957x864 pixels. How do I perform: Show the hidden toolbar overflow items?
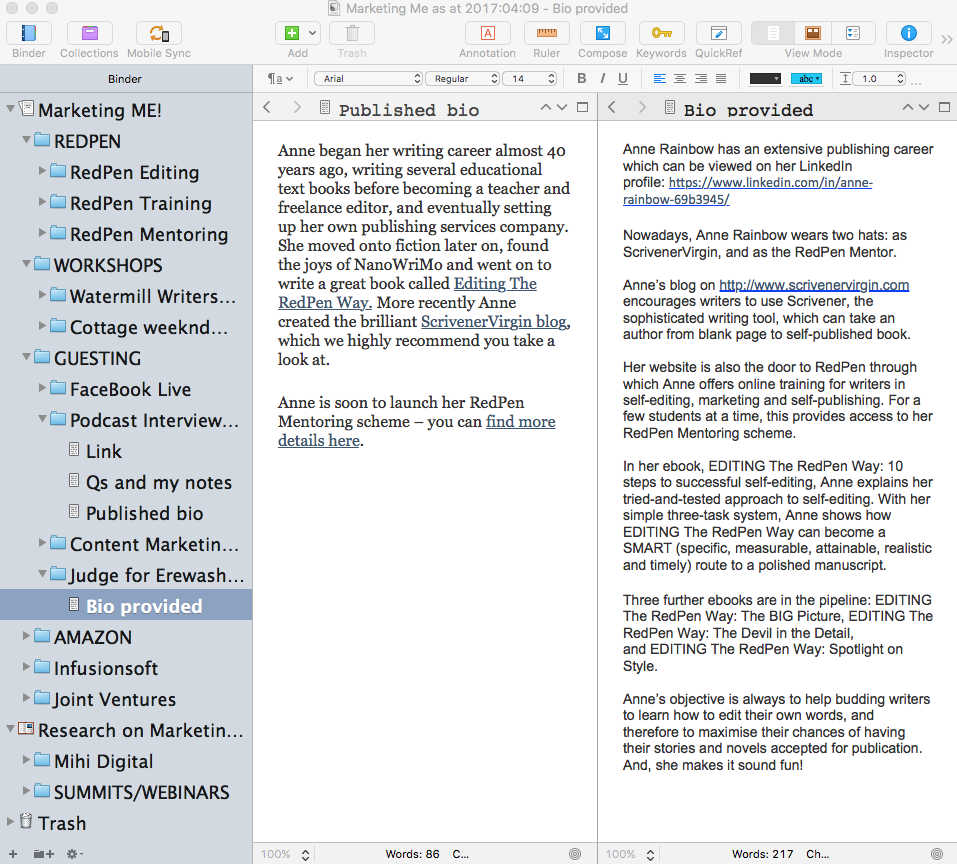coord(947,40)
